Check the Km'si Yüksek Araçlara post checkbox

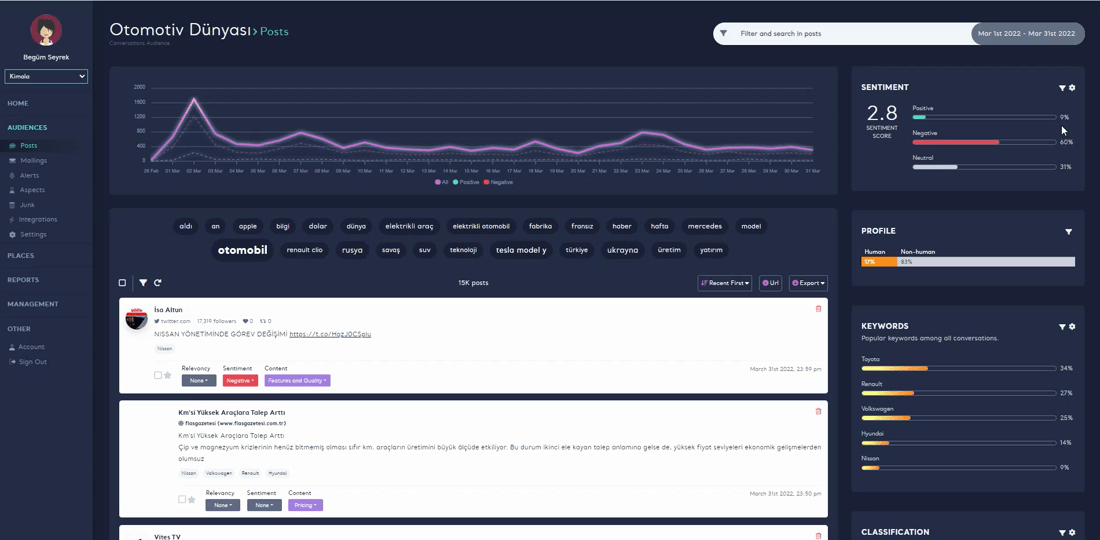click(x=182, y=500)
